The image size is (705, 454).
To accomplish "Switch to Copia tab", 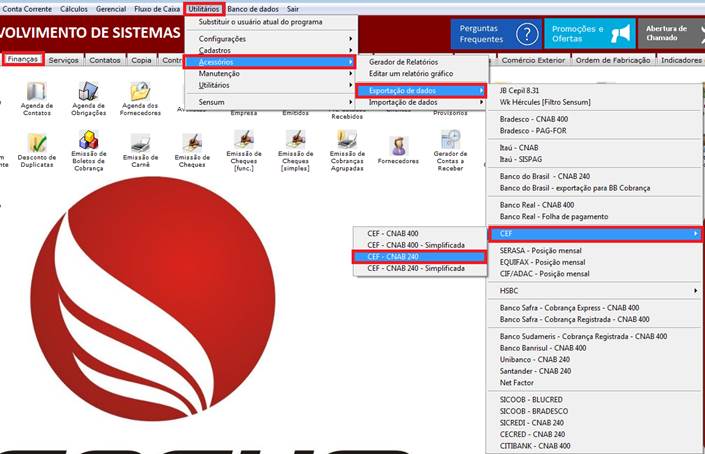I will 141,60.
